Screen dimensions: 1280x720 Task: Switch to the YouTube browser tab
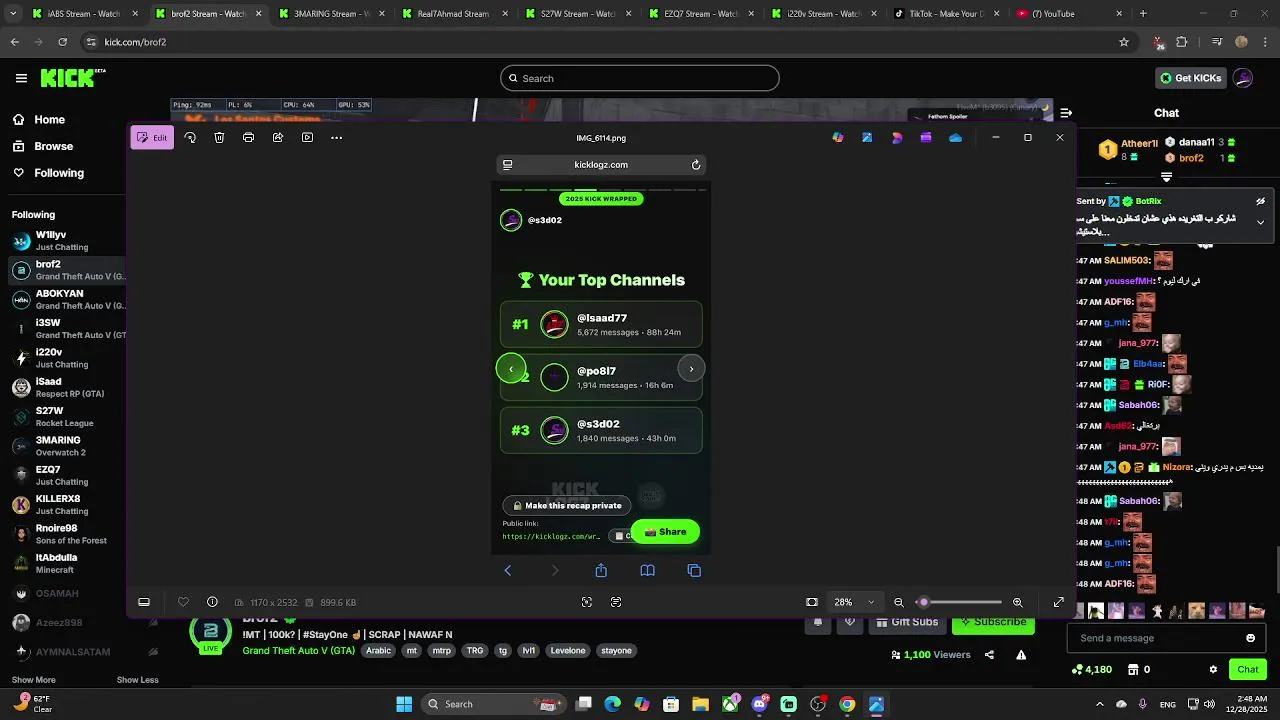coord(1067,14)
